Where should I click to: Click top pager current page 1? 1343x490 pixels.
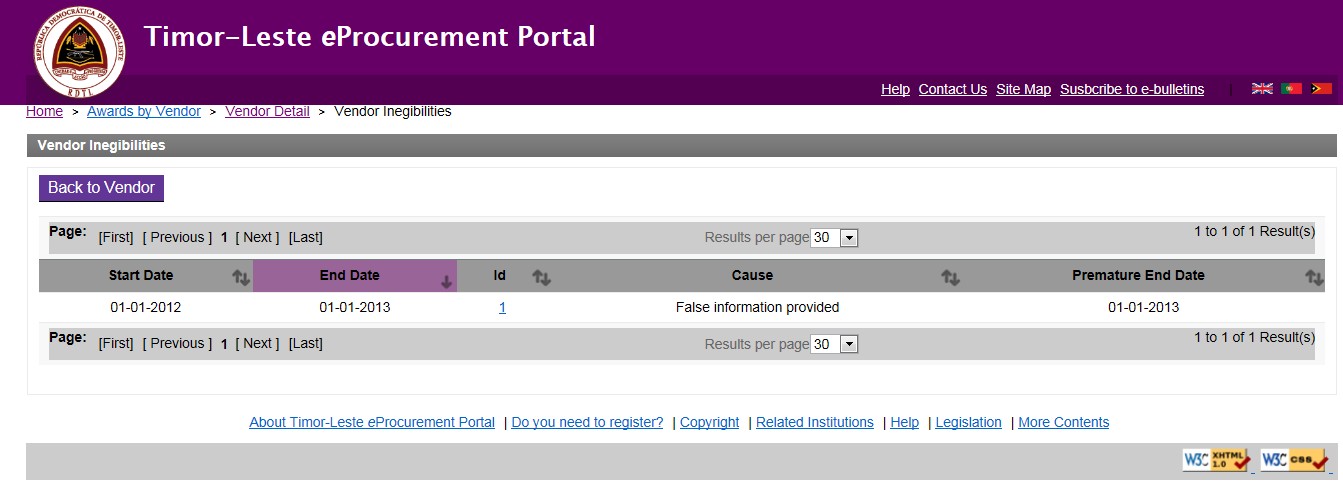coord(224,237)
